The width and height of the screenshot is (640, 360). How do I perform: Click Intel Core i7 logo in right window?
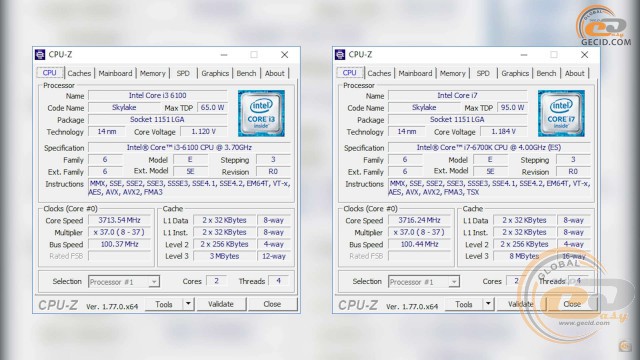561,113
